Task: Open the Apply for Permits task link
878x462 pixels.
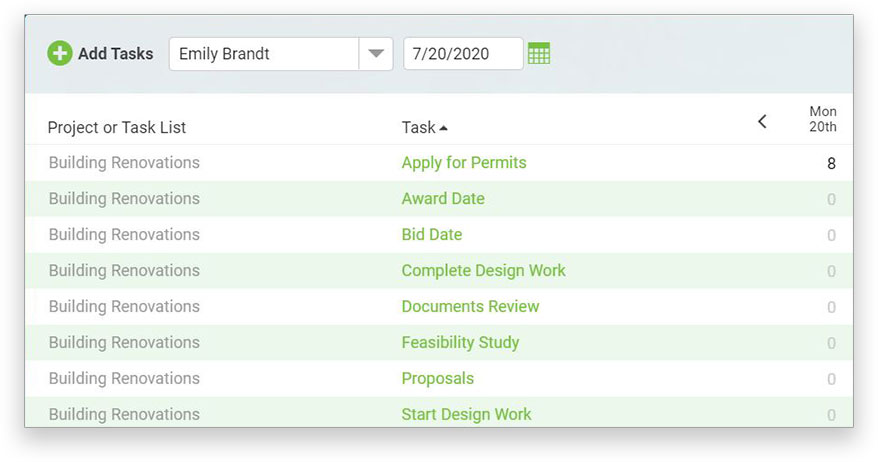Action: (x=464, y=163)
